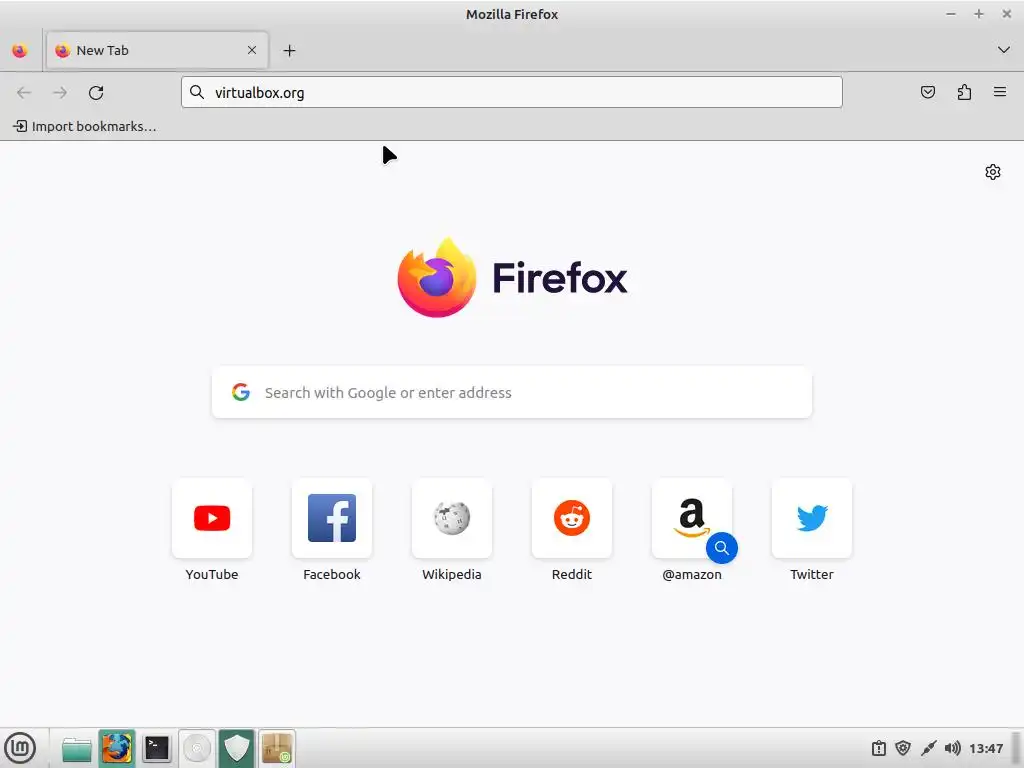Minimize the Firefox window

tap(951, 14)
